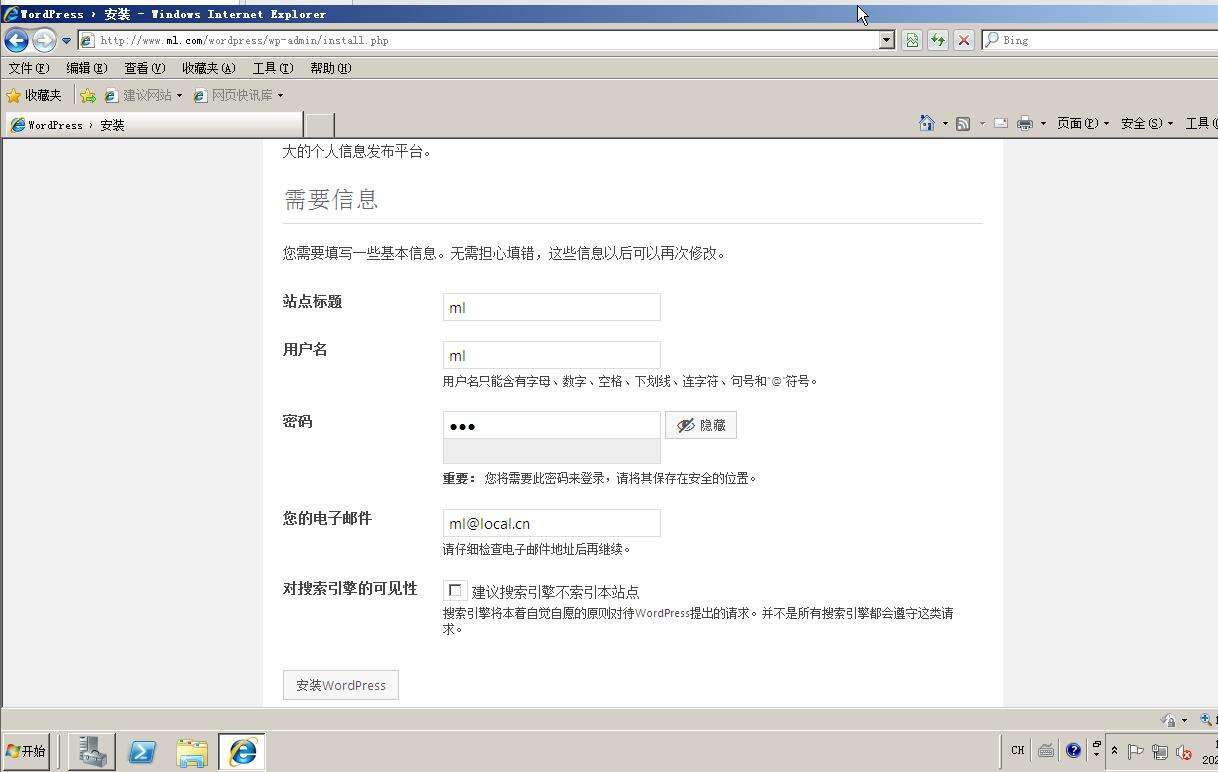Open PowerShell from the taskbar
This screenshot has height=772, width=1218.
tap(142, 751)
